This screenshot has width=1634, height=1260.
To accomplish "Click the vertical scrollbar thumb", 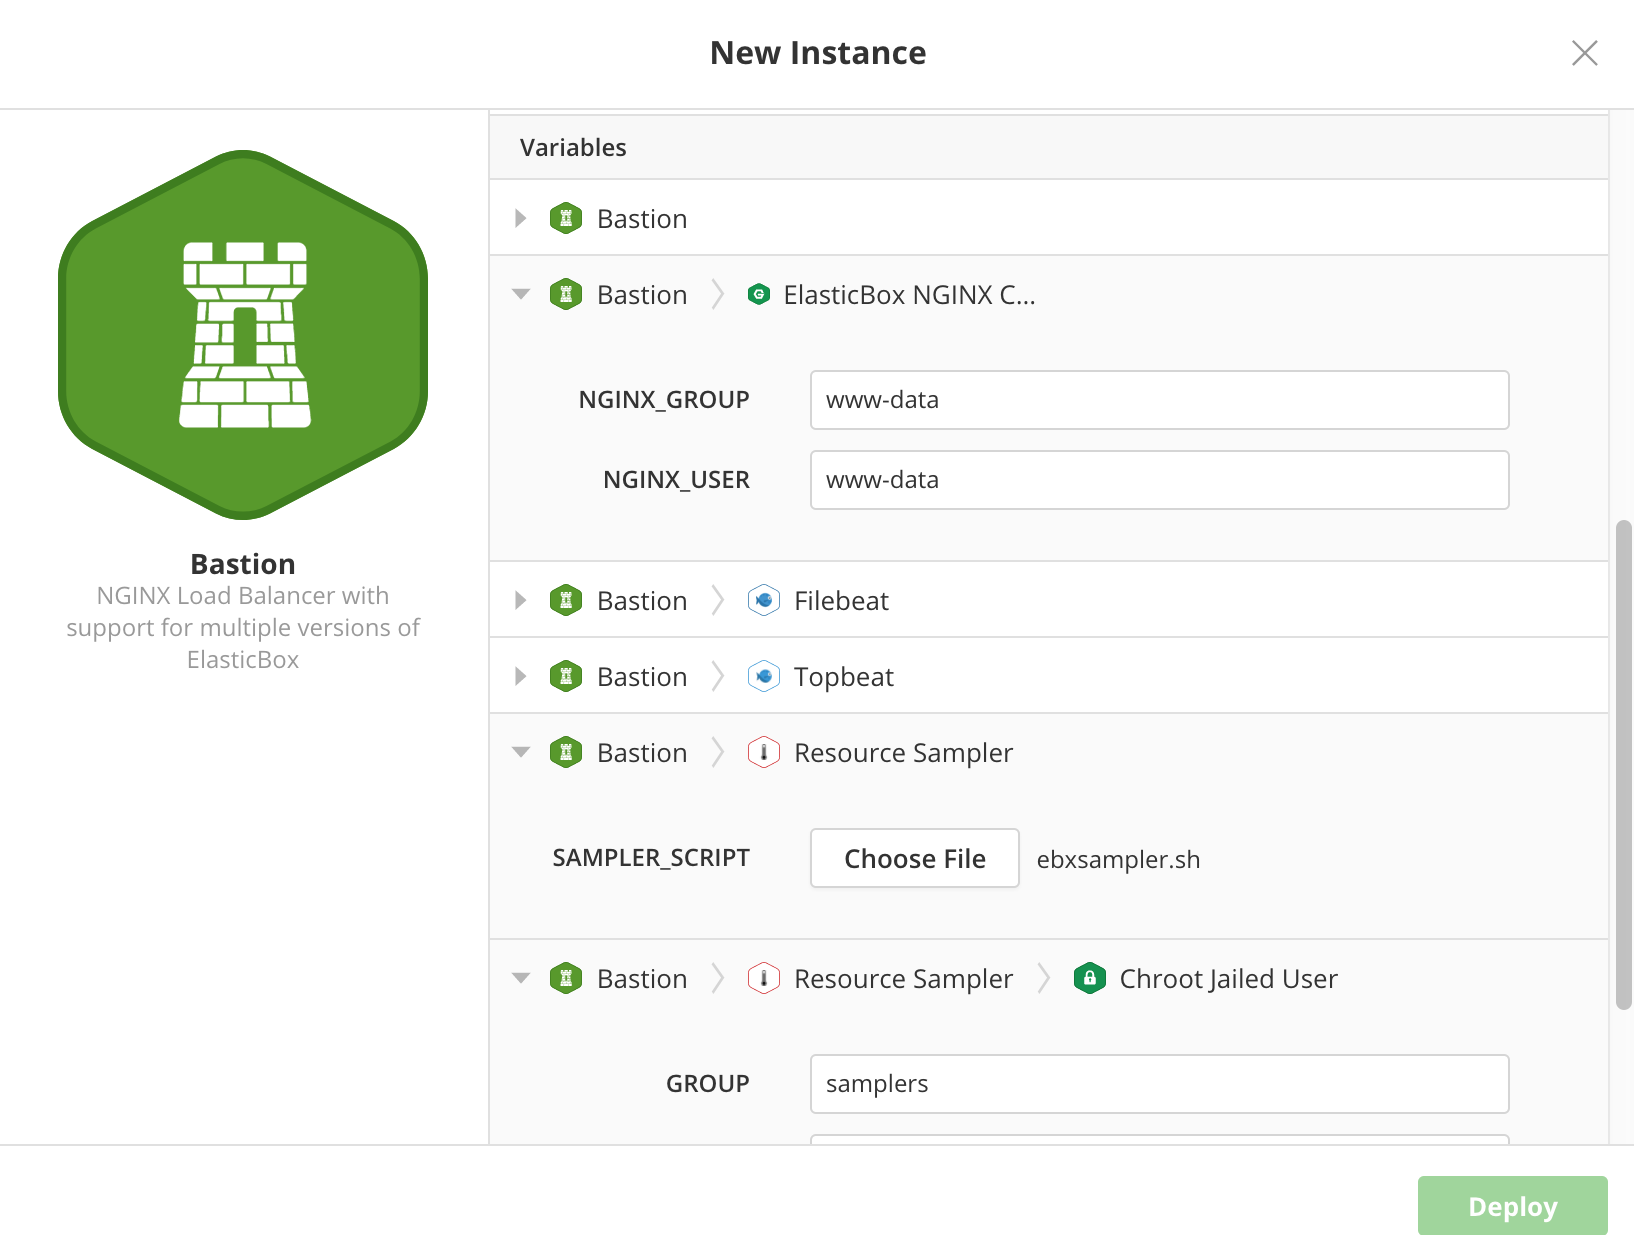I will click(x=1624, y=765).
